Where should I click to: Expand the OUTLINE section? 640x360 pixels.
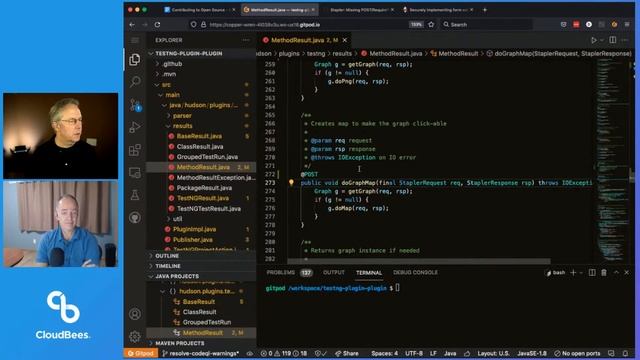click(167, 256)
